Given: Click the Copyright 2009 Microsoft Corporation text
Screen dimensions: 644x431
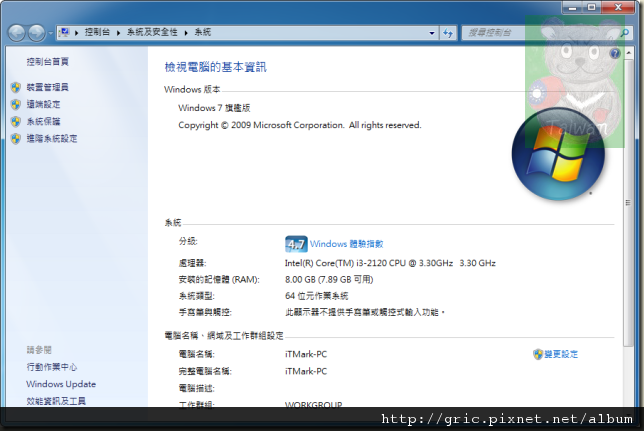Looking at the screenshot, I should [300, 125].
